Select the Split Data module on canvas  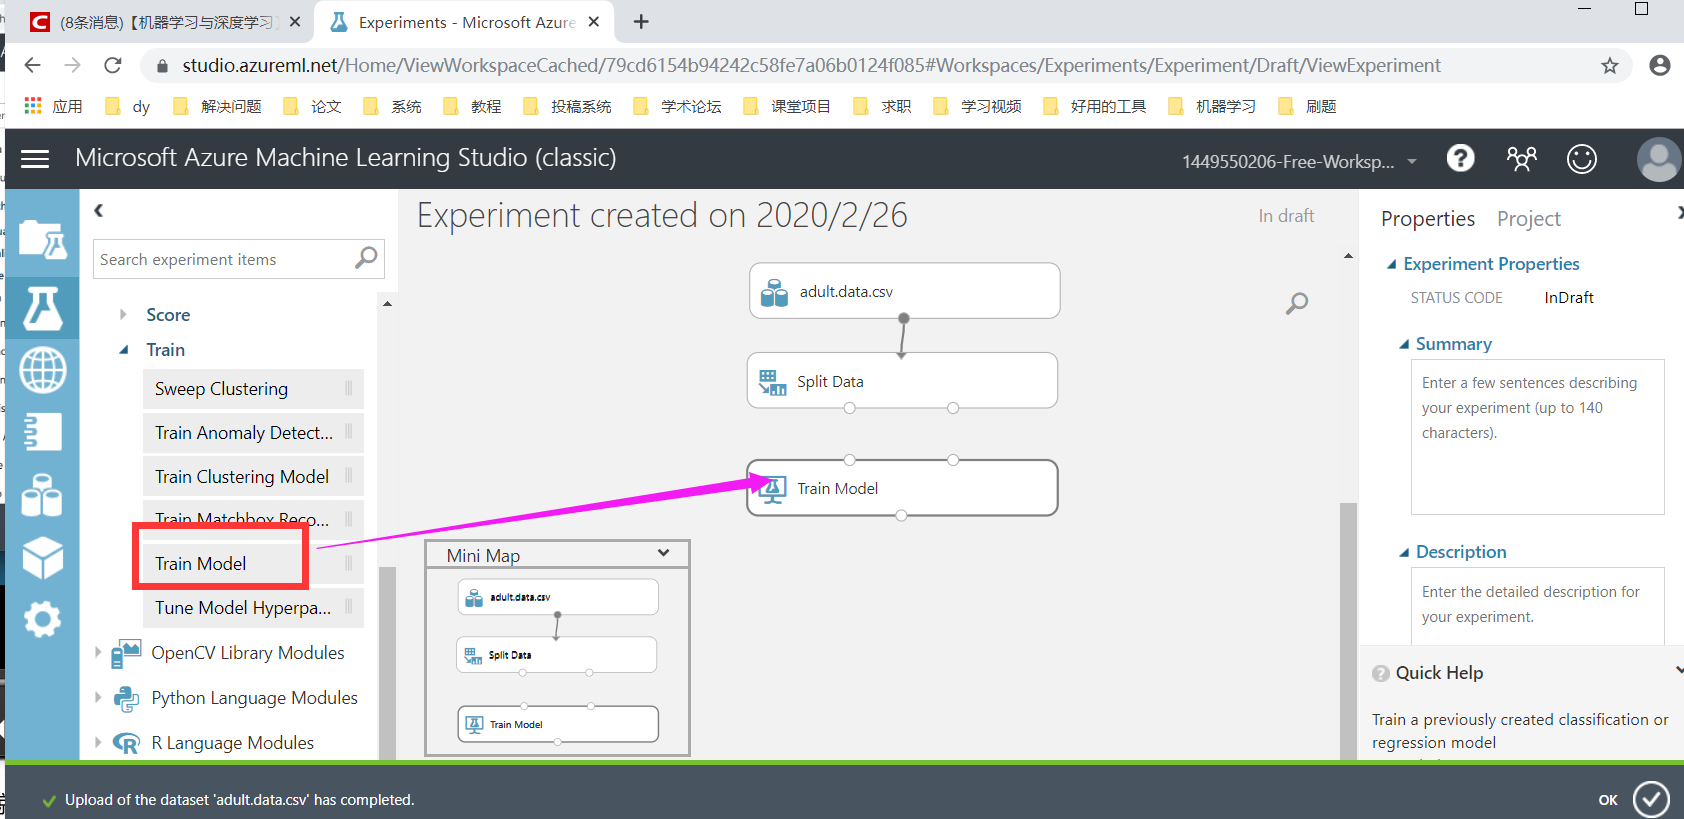902,380
